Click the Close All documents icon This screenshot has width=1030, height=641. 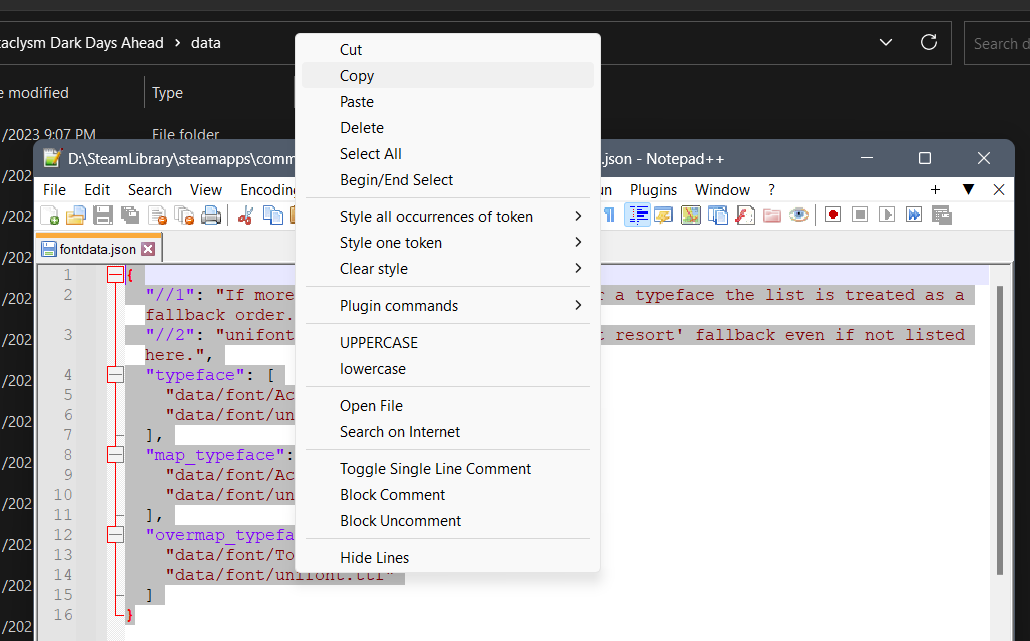tap(184, 215)
